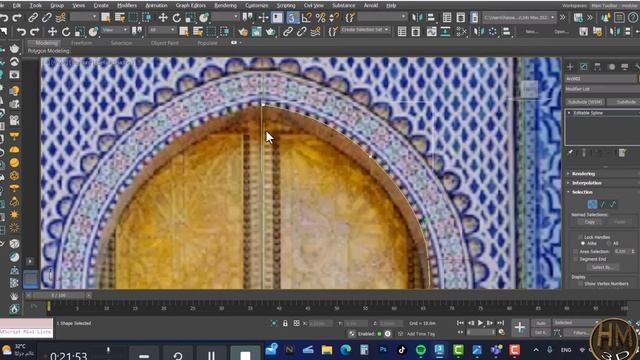640x360 pixels.
Task: Toggle the Keyboard Shortcut Override button
Action: pyautogui.click(x=278, y=18)
